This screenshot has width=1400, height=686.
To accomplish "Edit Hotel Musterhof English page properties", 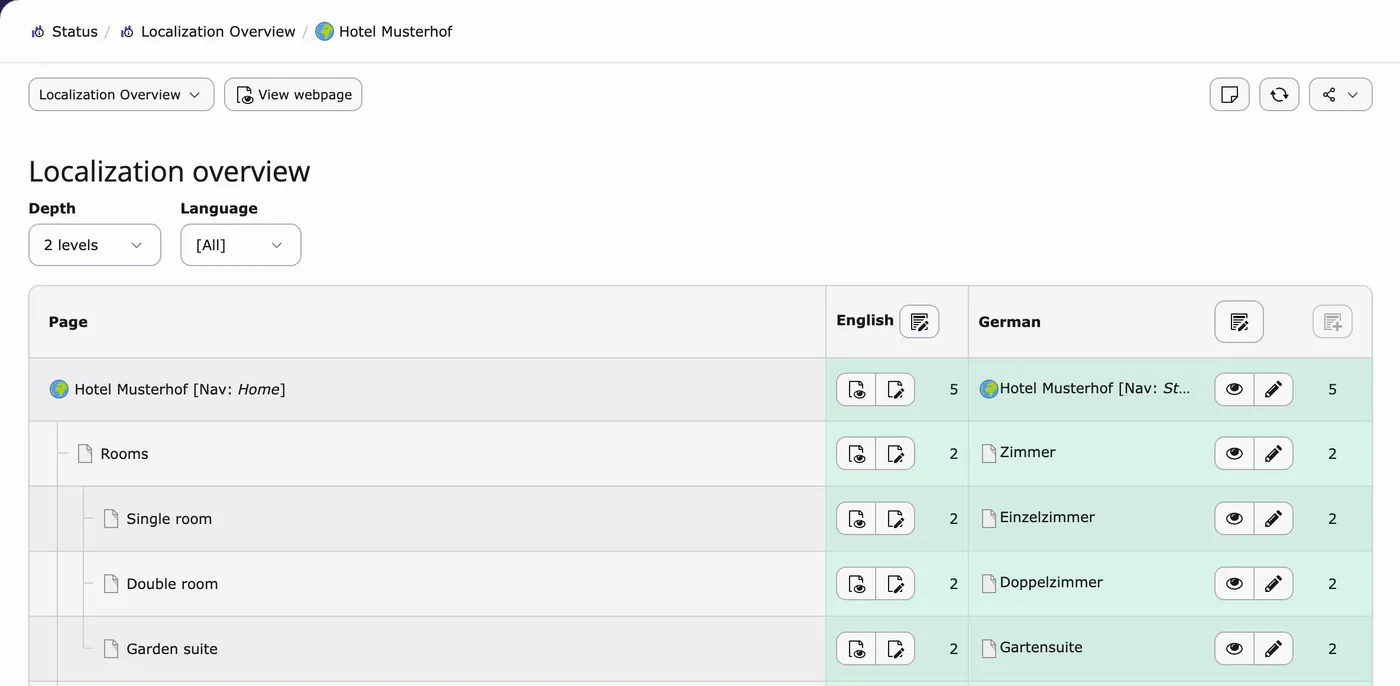I will (x=895, y=390).
